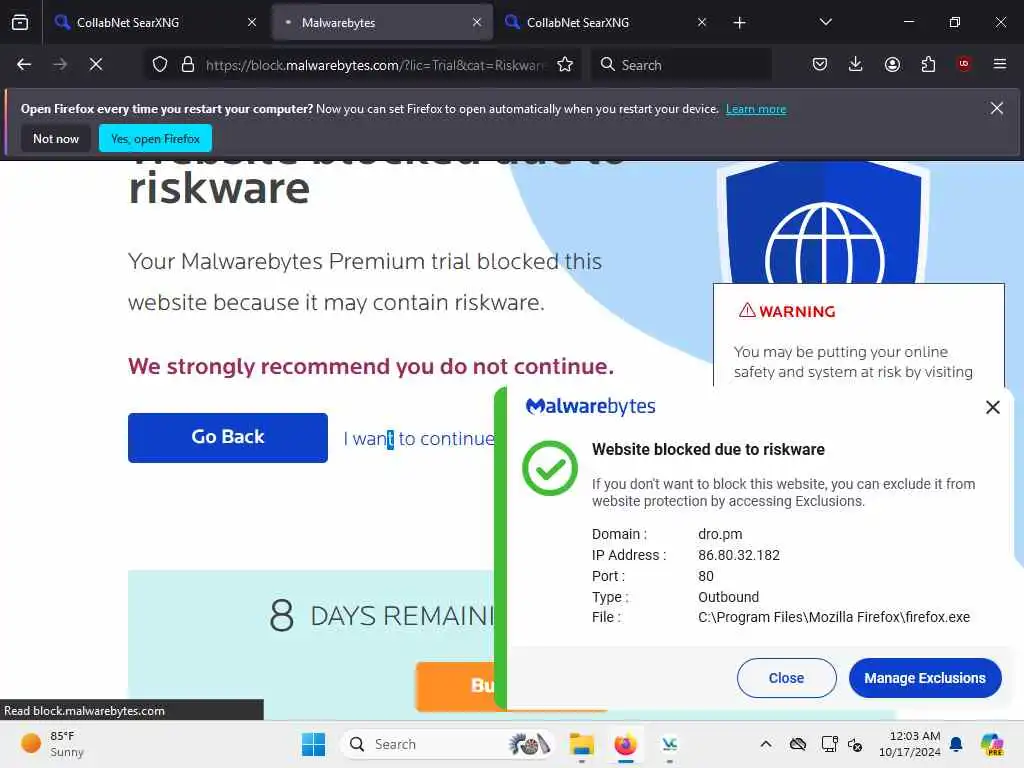Close the first CollabNet SearXNG tab
This screenshot has height=768, width=1024.
[x=251, y=22]
